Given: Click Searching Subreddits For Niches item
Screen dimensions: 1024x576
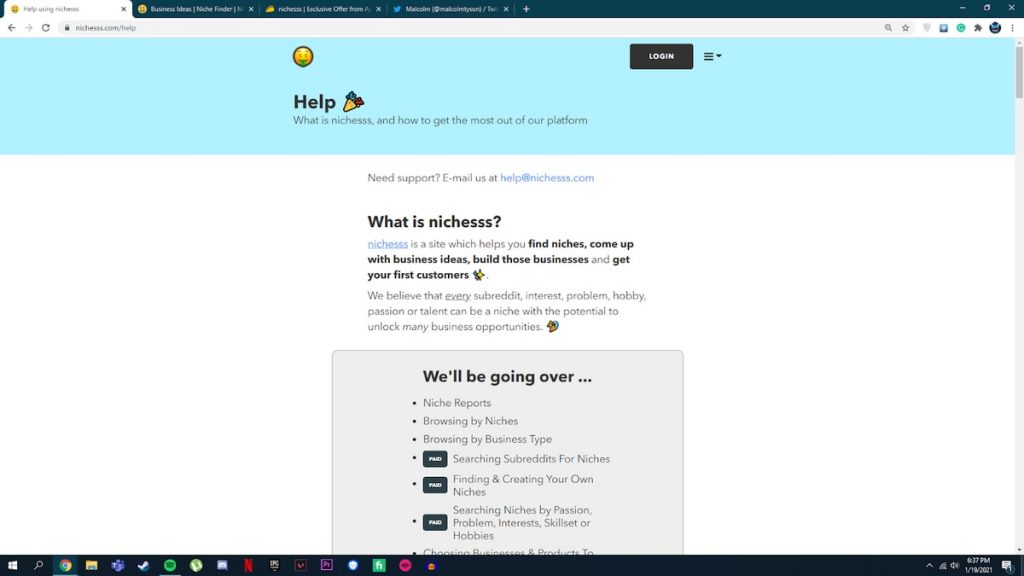Looking at the screenshot, I should point(531,459).
